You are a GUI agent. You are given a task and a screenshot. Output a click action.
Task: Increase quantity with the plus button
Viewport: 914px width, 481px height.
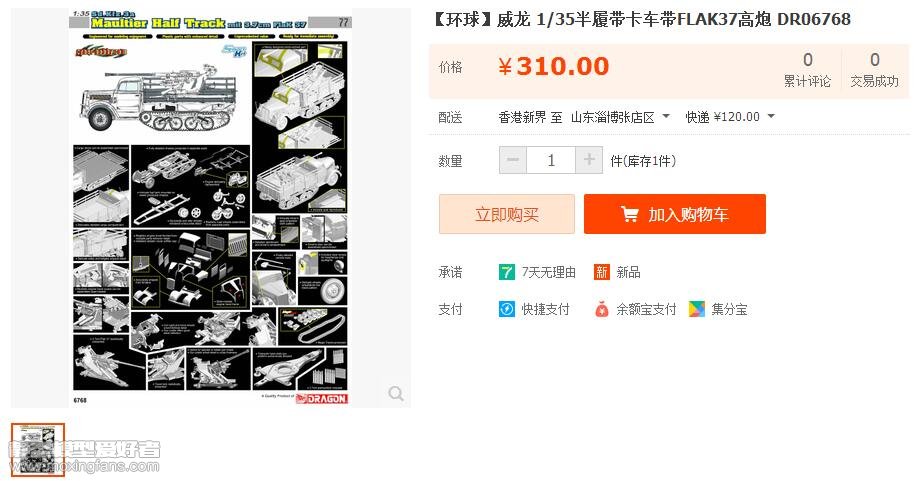coord(589,160)
